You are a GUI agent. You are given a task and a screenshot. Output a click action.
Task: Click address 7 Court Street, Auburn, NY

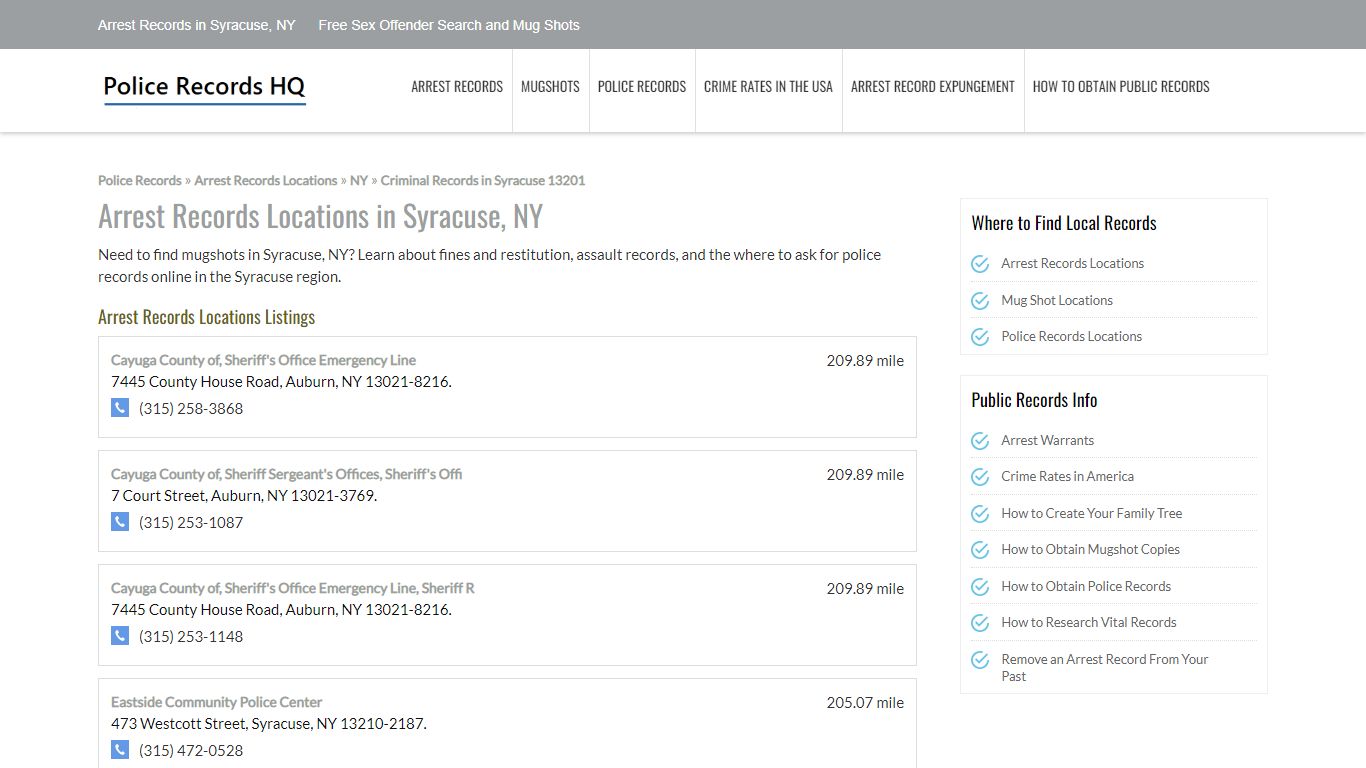[244, 495]
